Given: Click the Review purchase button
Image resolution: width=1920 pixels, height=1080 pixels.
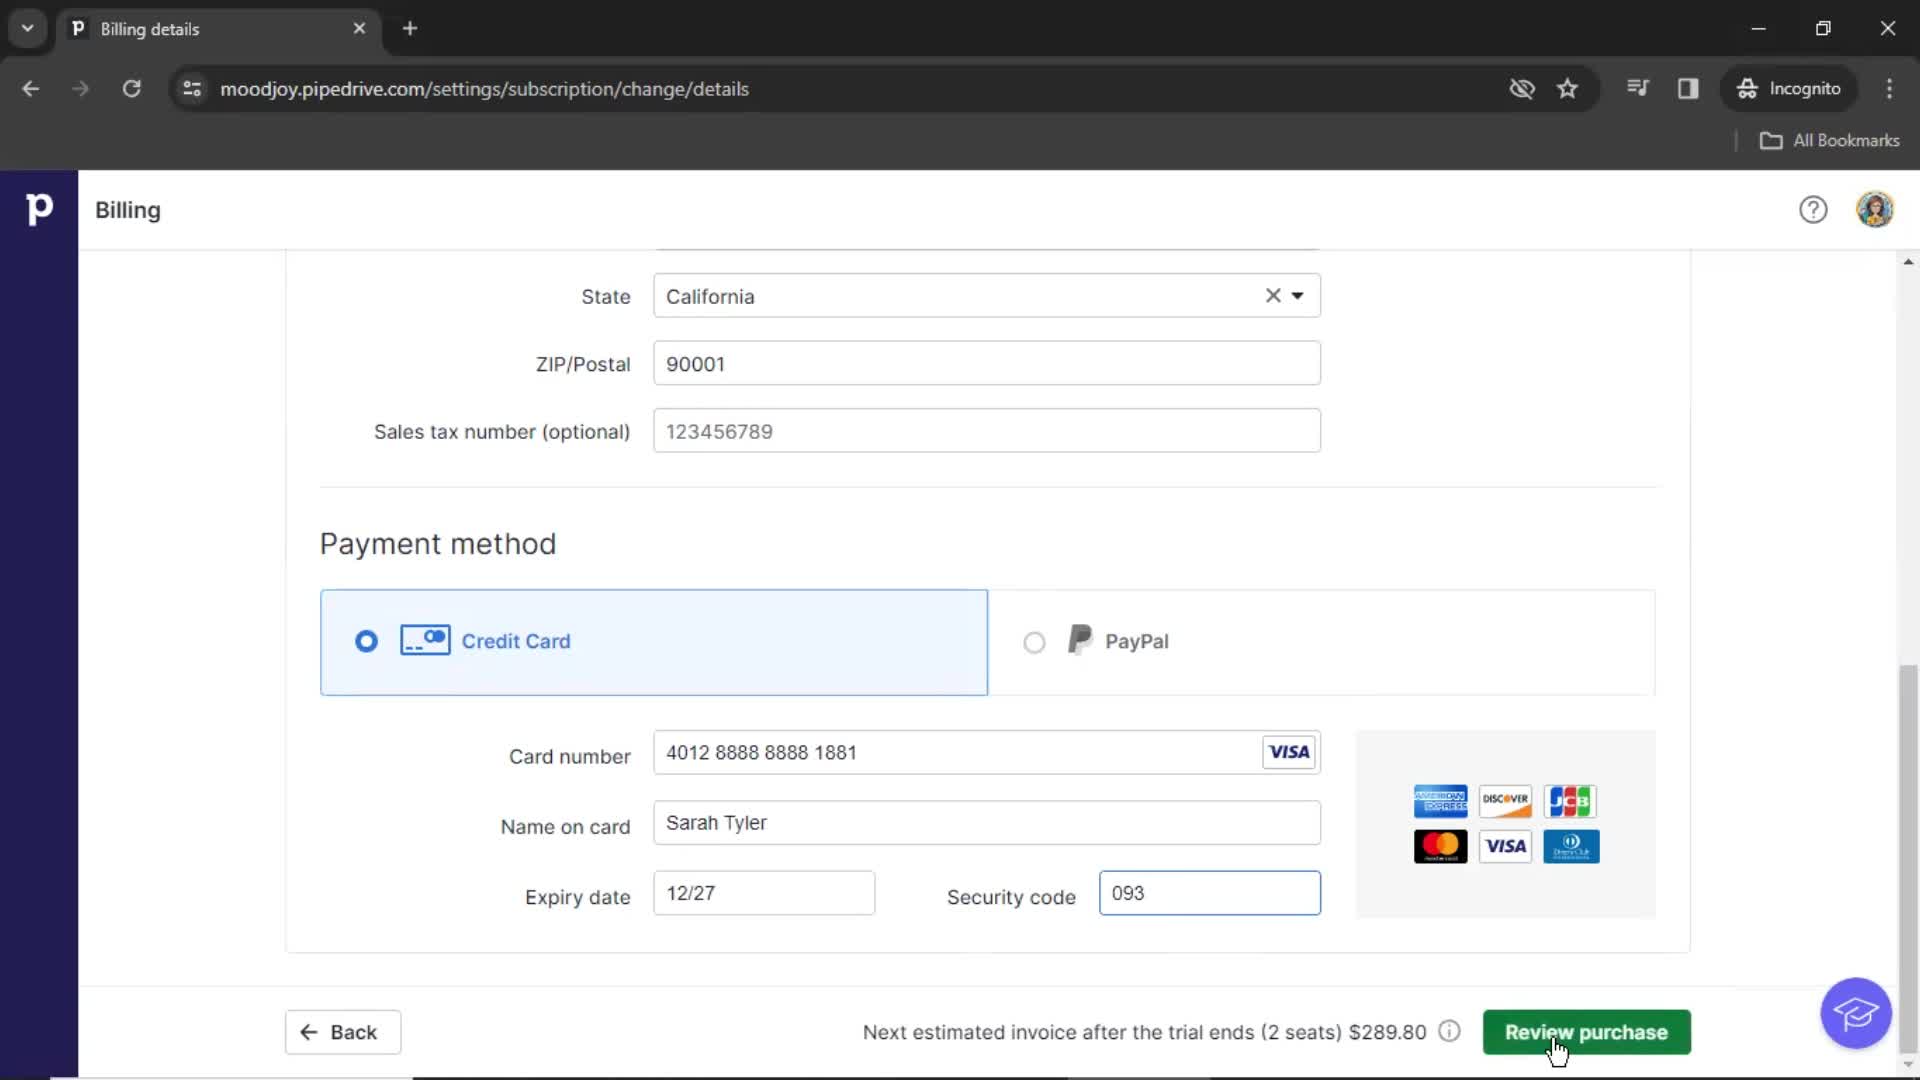Looking at the screenshot, I should [x=1586, y=1031].
